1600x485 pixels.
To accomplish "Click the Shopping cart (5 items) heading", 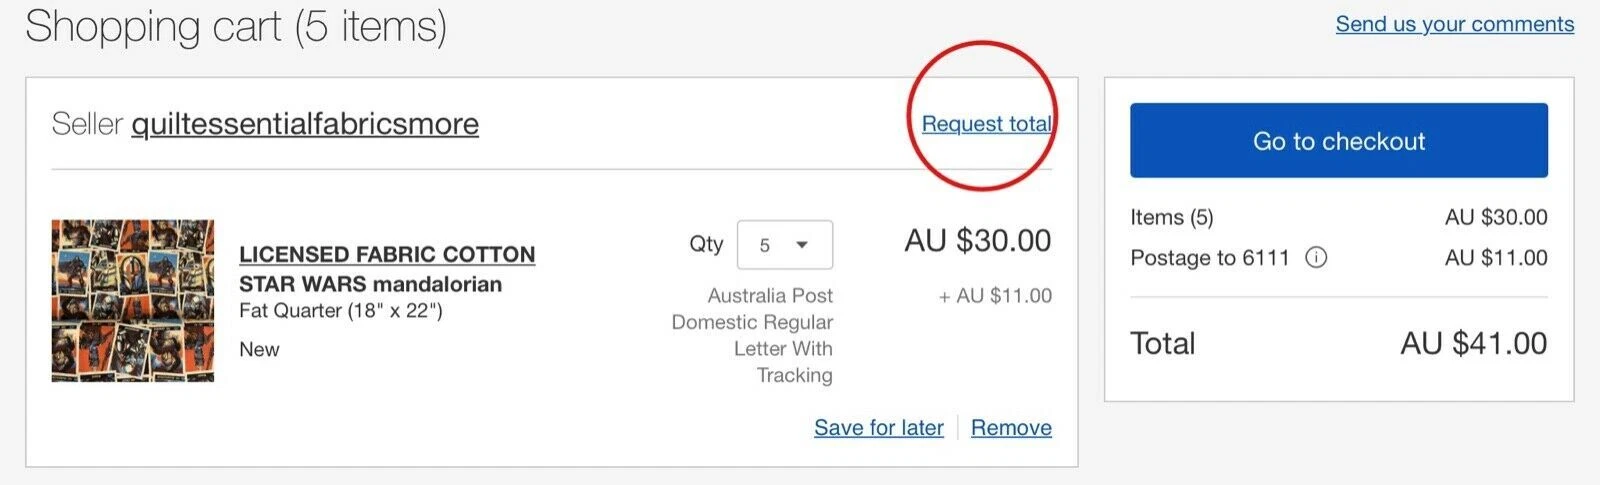I will [x=236, y=27].
